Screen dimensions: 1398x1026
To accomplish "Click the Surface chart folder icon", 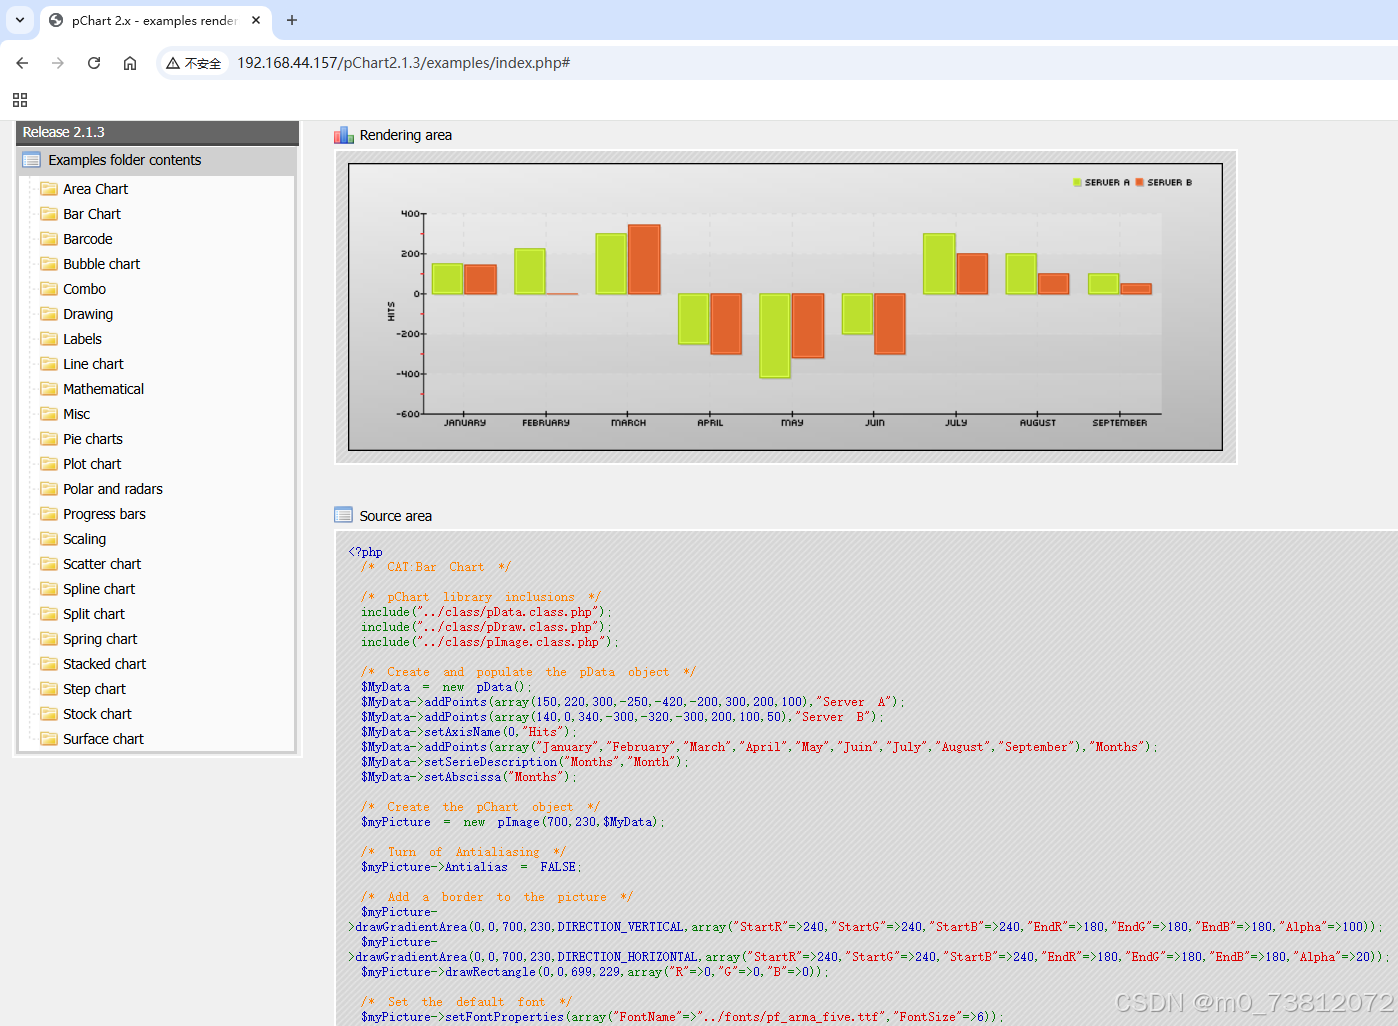I will [x=49, y=739].
